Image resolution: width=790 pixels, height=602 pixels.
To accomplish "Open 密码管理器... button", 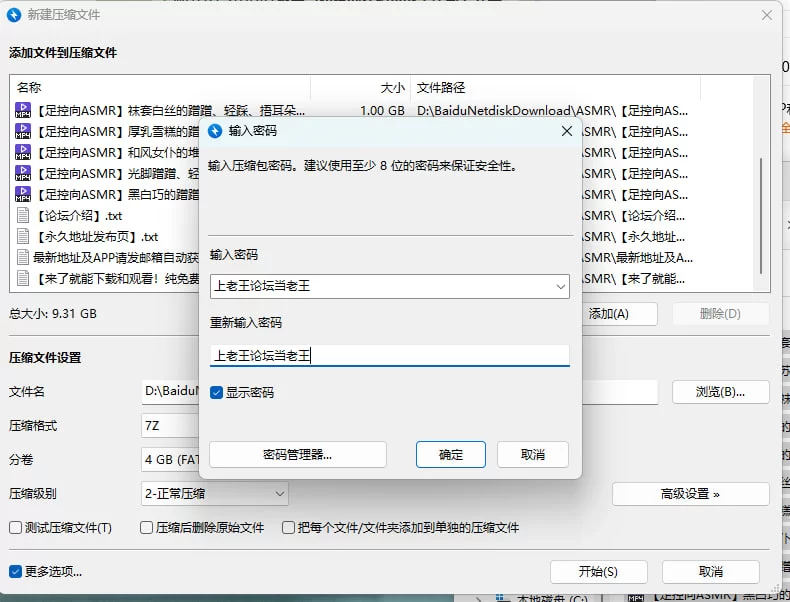I will point(298,455).
